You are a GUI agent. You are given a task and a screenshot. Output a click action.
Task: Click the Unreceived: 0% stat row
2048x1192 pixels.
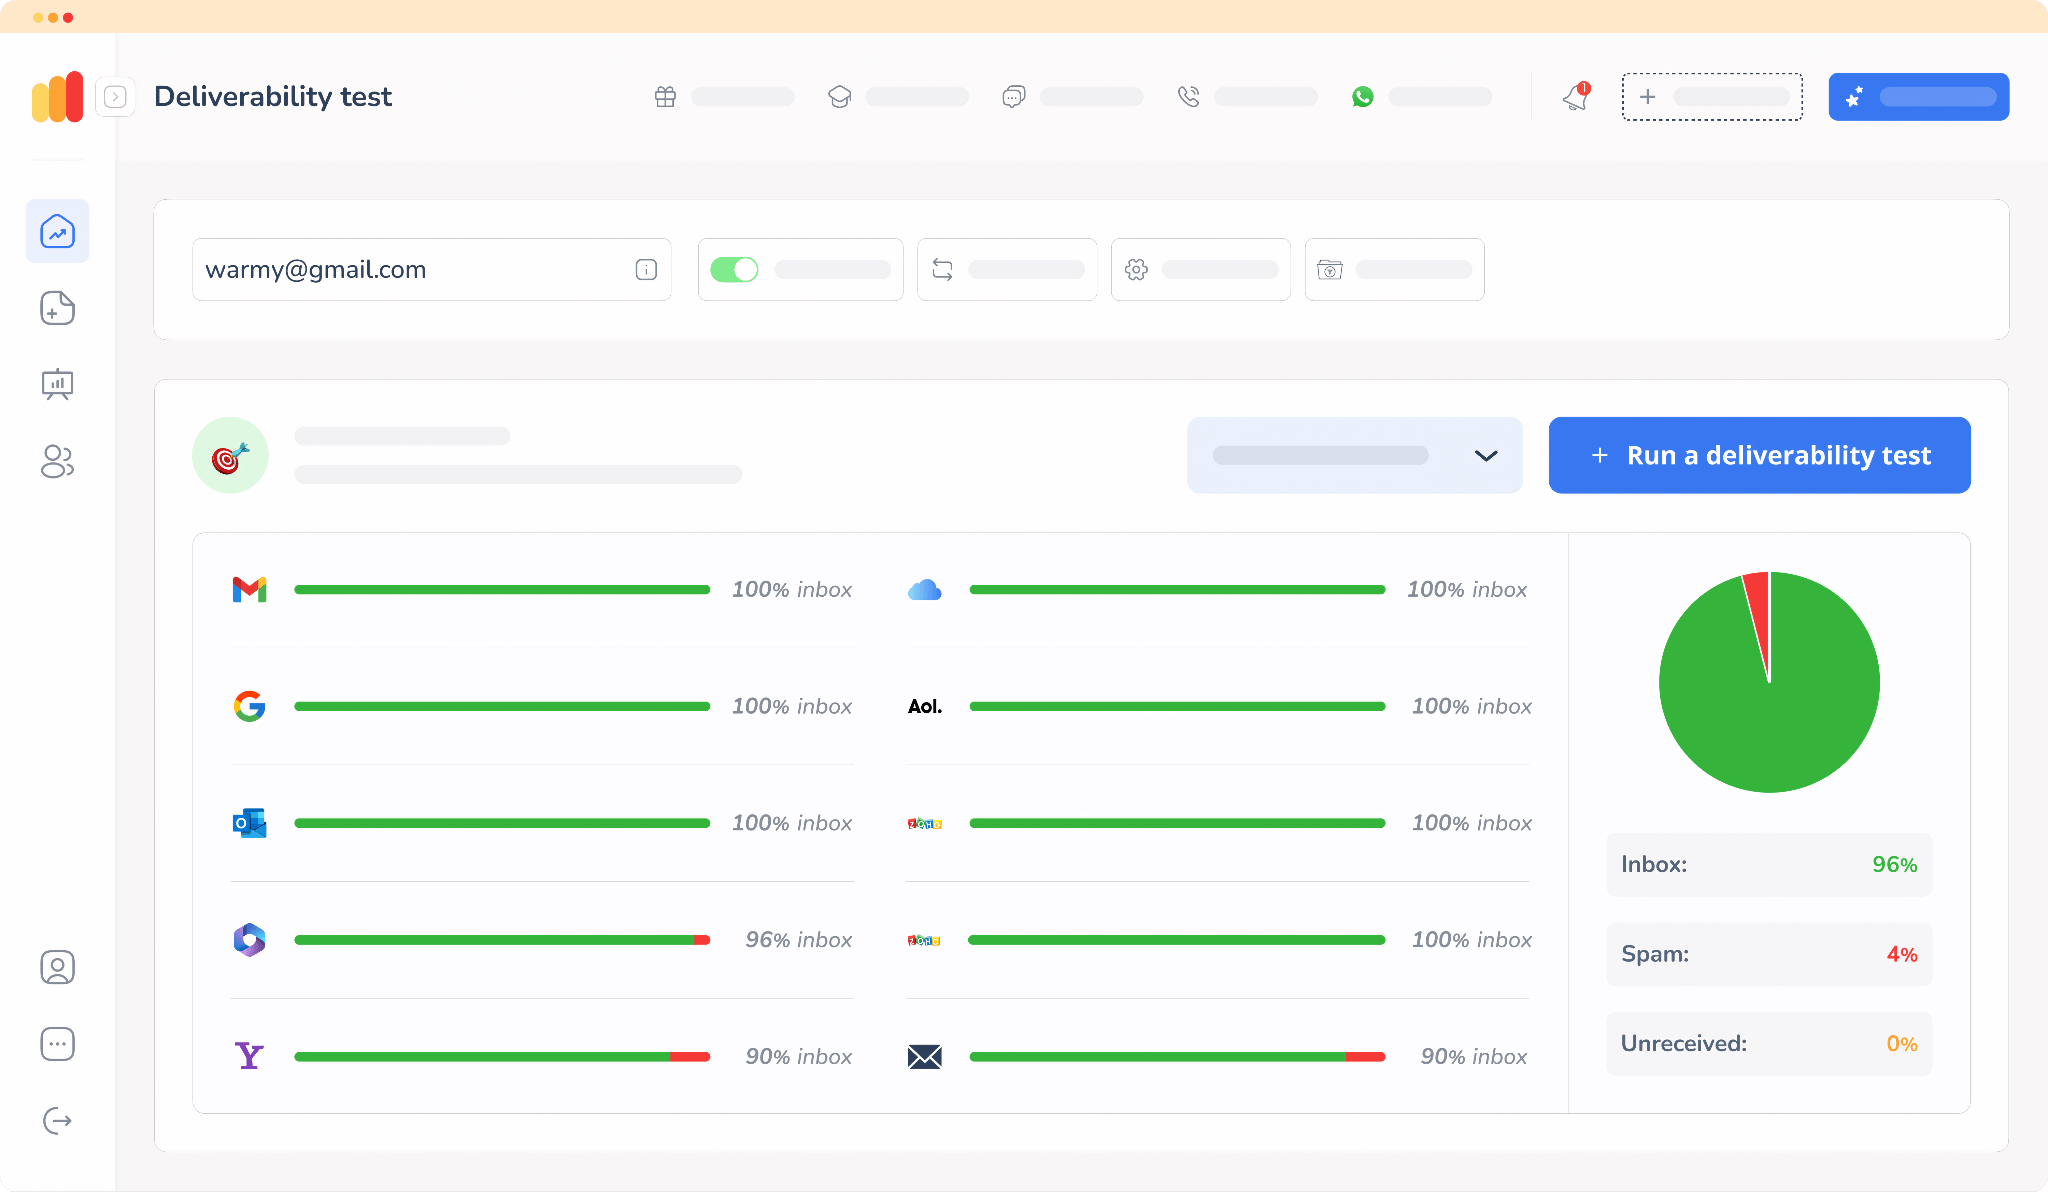pyautogui.click(x=1769, y=1044)
